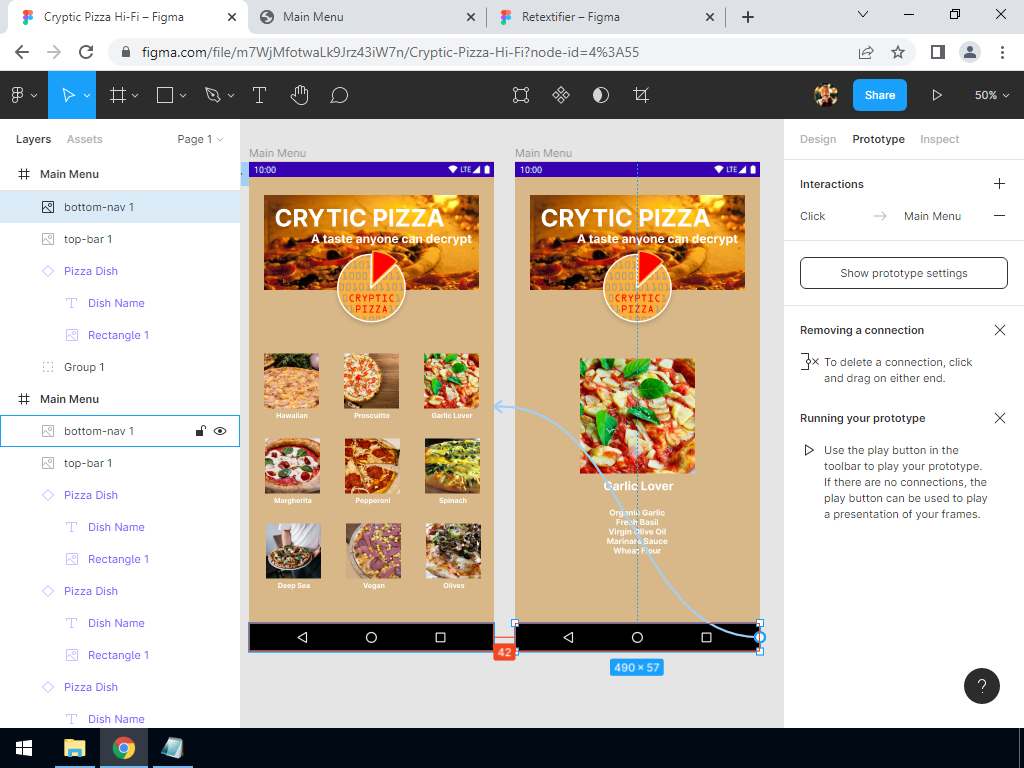This screenshot has height=768, width=1024.
Task: Select the first Pizza Dish component layer
Action: 120,271
